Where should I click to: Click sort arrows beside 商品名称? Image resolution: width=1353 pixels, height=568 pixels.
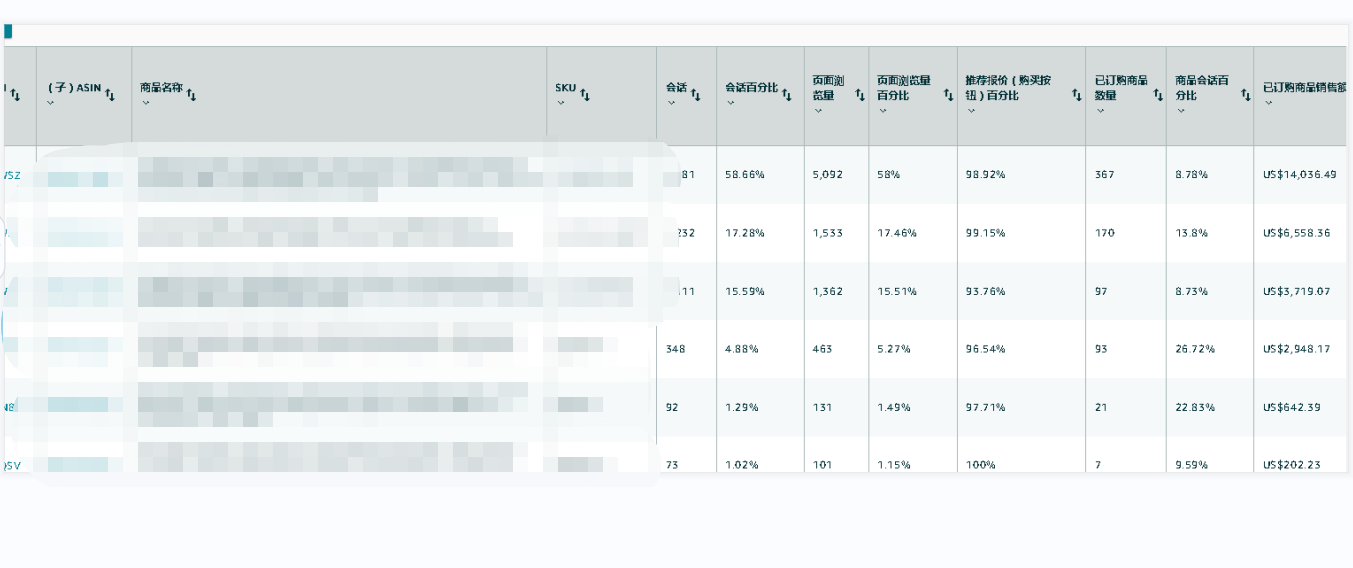191,95
